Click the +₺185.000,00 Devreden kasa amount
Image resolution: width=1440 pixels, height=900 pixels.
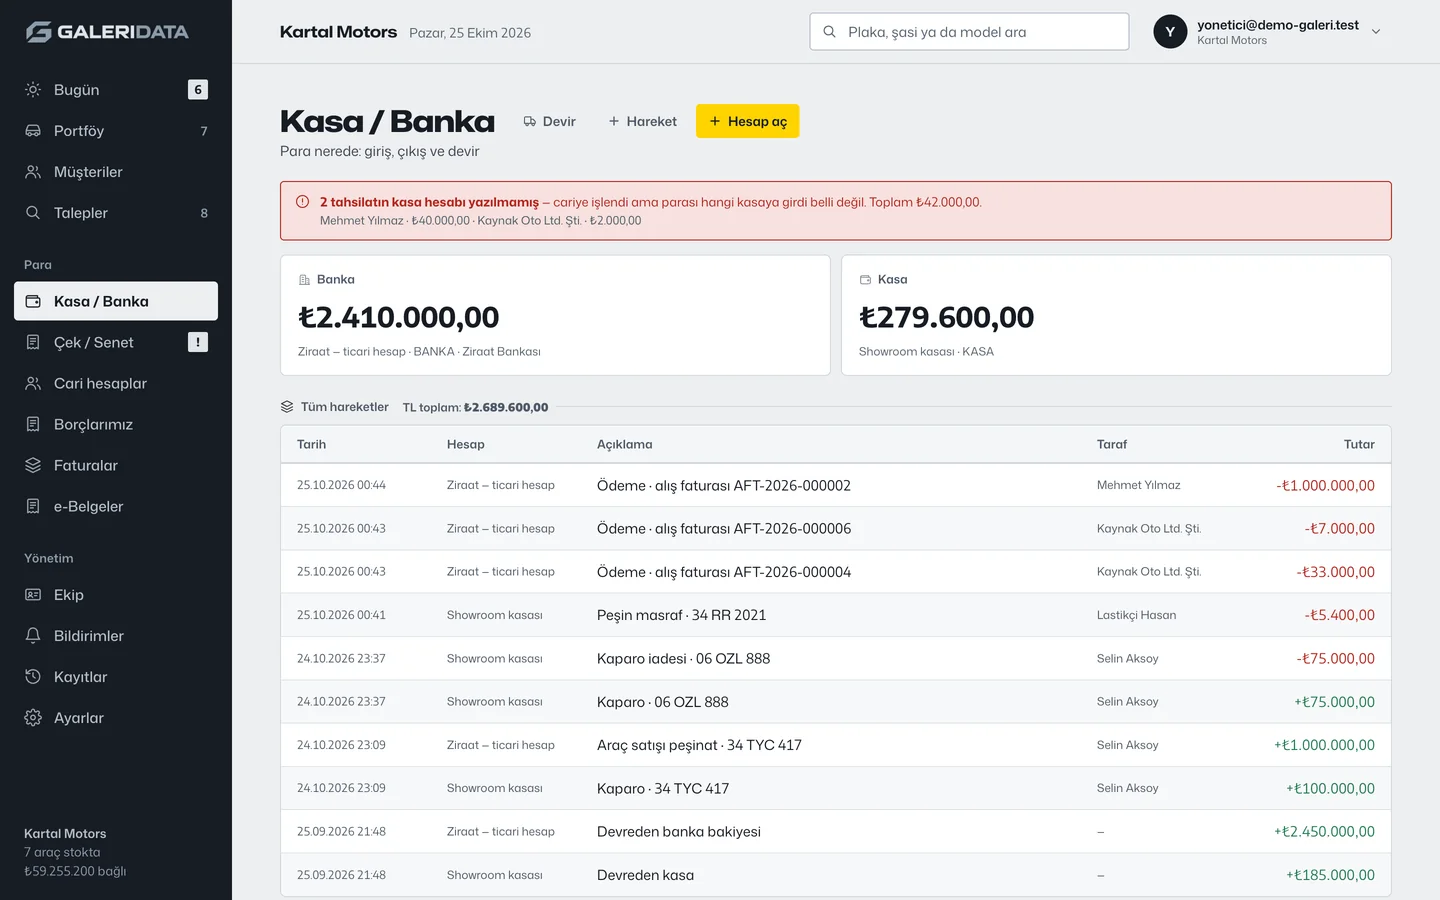(1330, 875)
